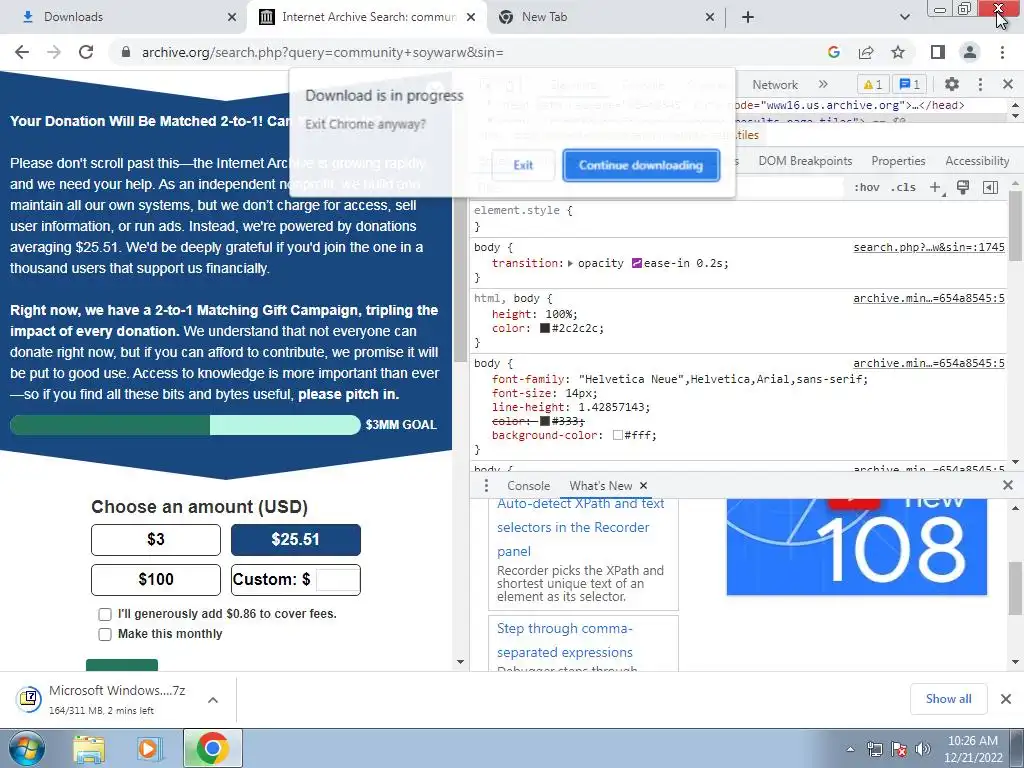Viewport: 1024px width, 768px height.
Task: Close the DevTools panel
Action: click(x=1008, y=84)
